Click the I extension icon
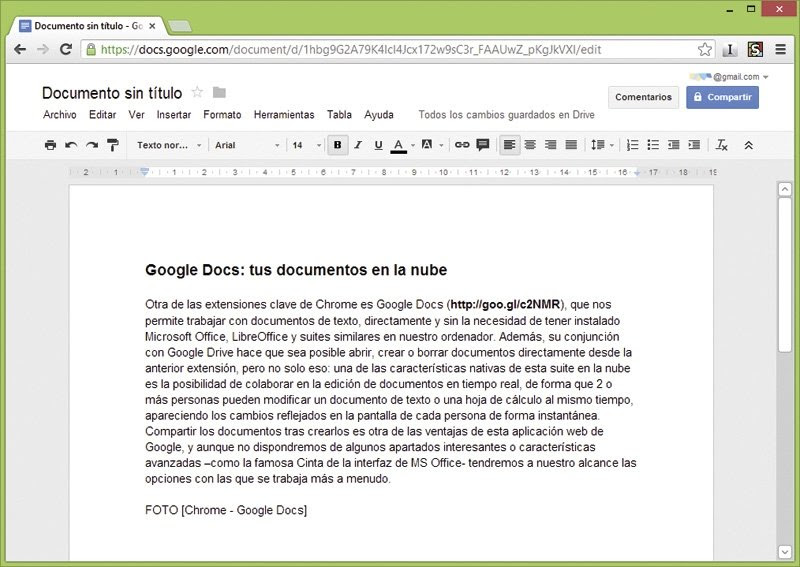This screenshot has height=567, width=800. (x=730, y=50)
